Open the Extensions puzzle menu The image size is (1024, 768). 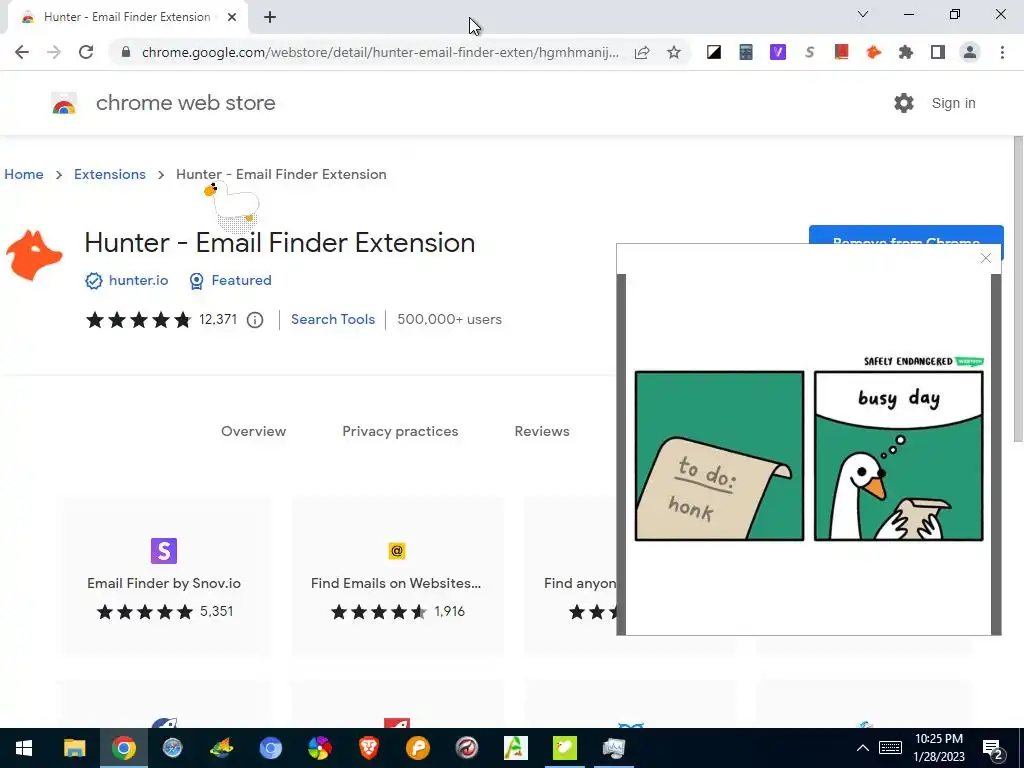pyautogui.click(x=906, y=52)
